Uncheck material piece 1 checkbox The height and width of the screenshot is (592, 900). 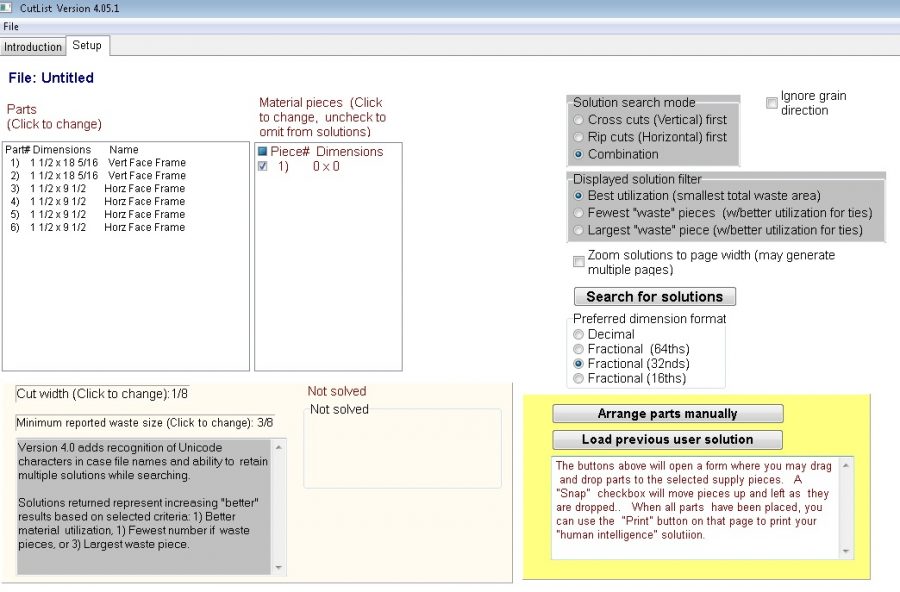point(263,167)
